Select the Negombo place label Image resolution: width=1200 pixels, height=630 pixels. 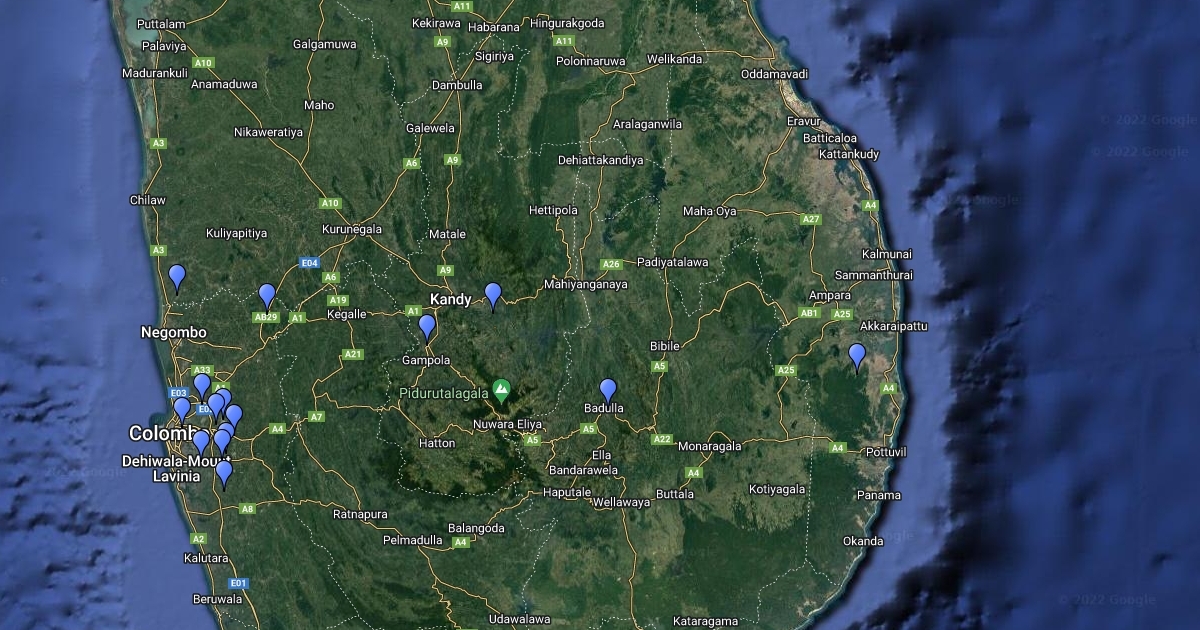(173, 332)
